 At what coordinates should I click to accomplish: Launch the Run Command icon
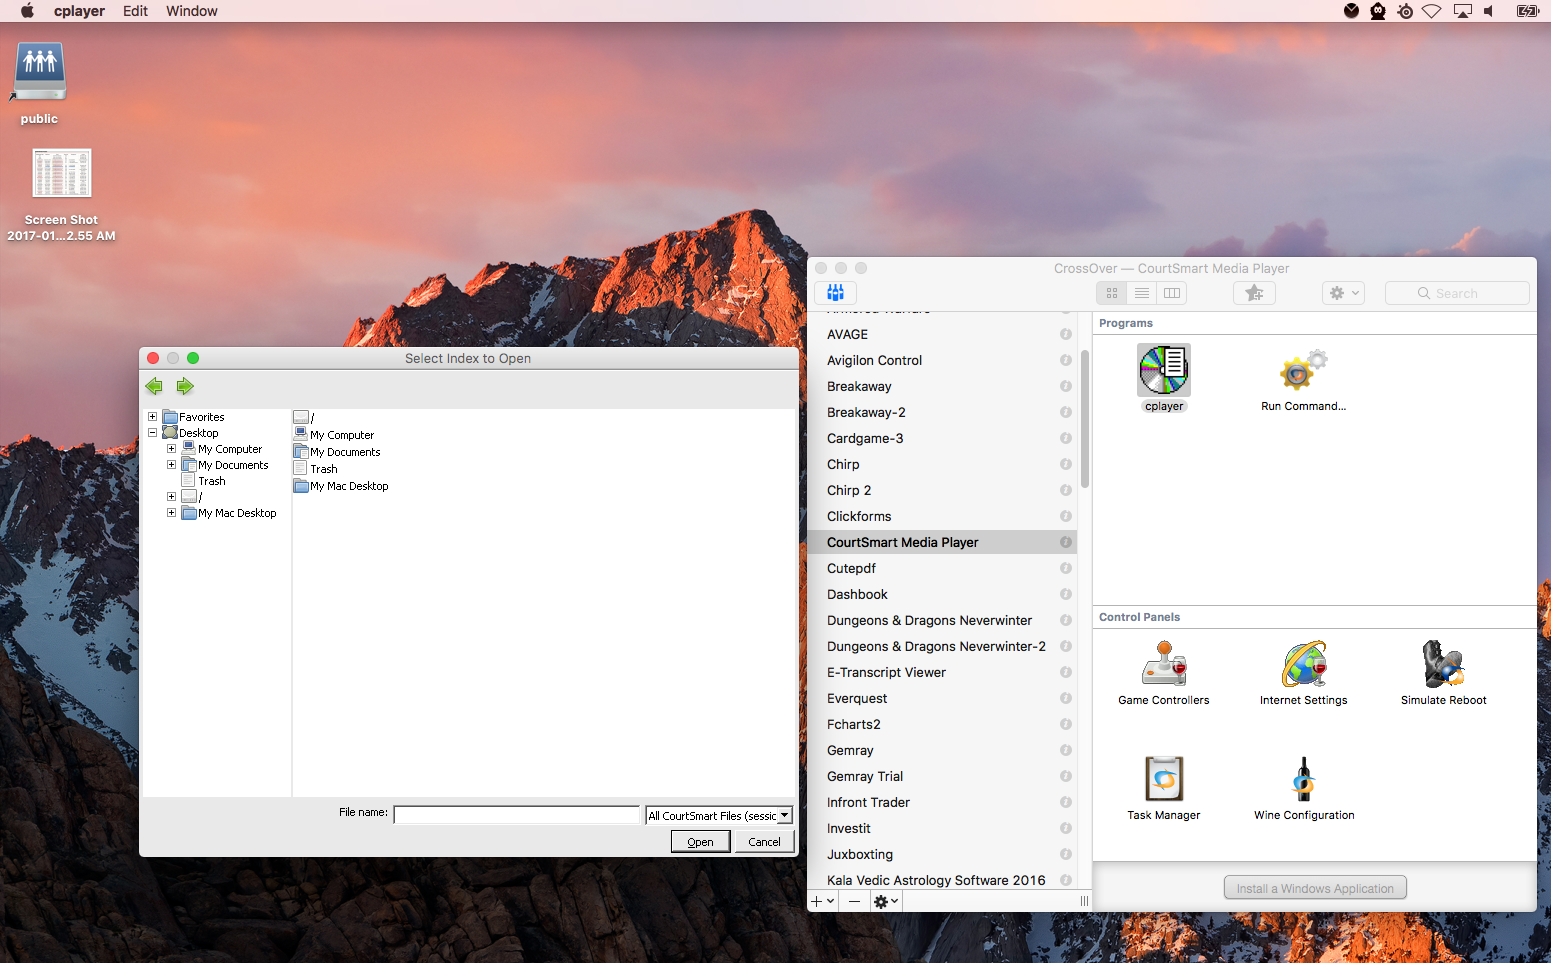tap(1303, 371)
